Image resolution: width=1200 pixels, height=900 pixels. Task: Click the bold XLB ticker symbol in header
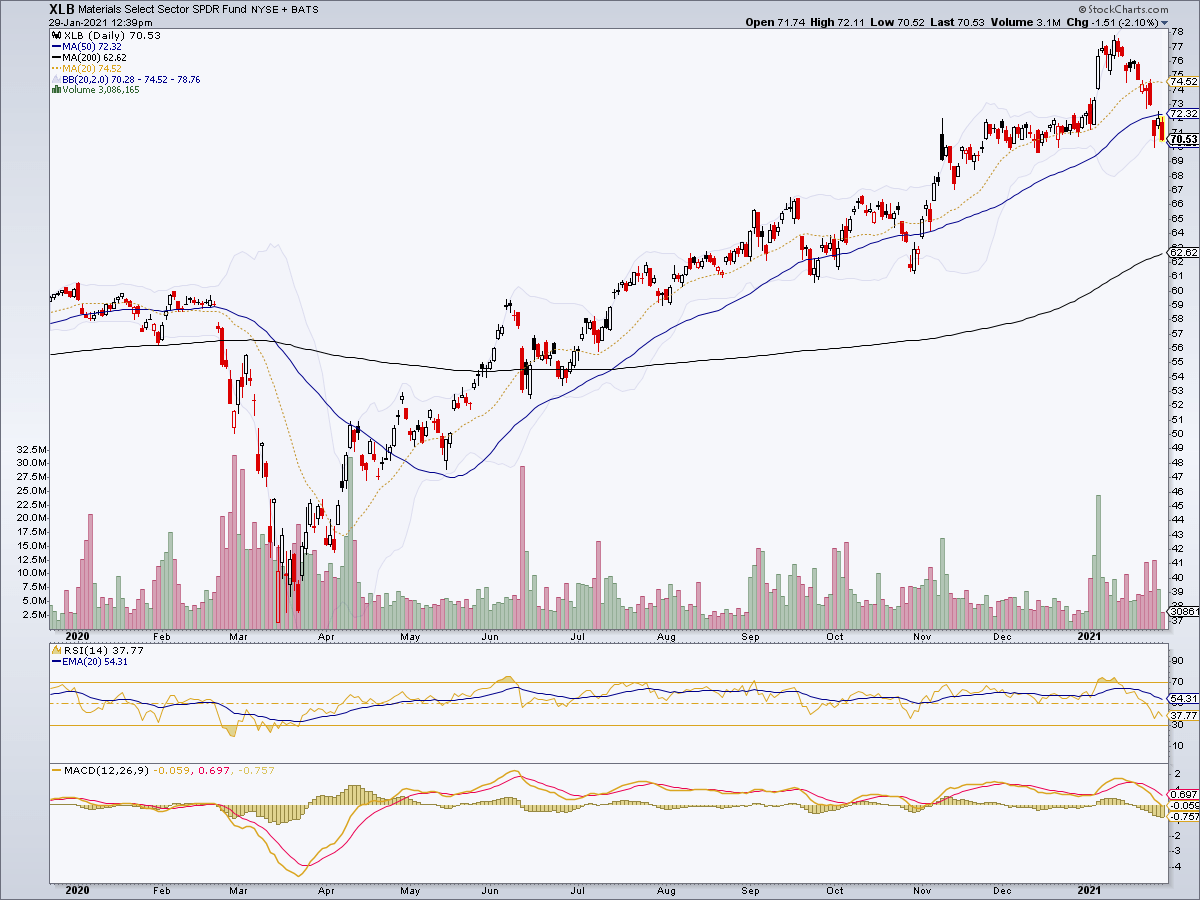(63, 8)
